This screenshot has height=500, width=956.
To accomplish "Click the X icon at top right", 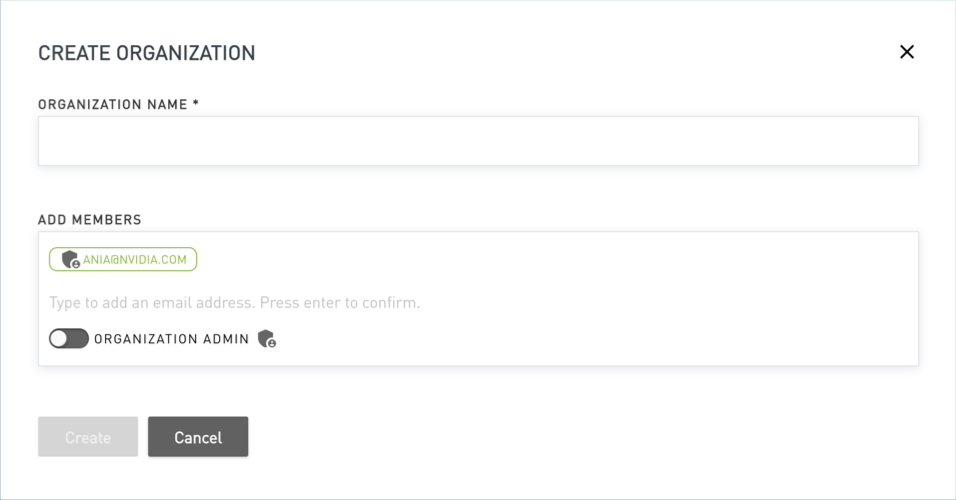I will 907,52.
